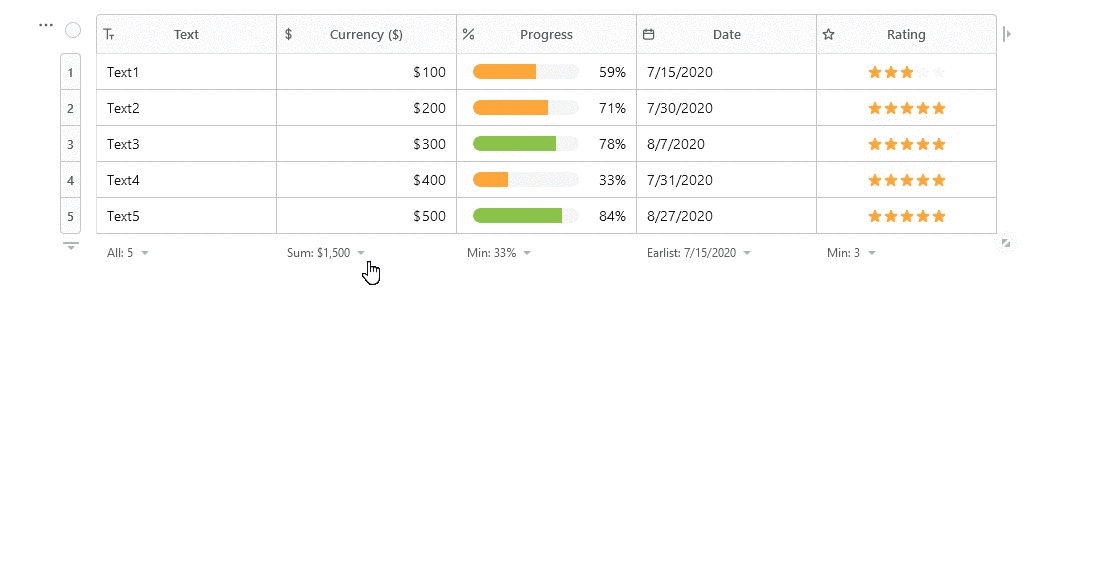Click the $500 currency cell
Screen dimensions: 1109x568
click(x=366, y=216)
